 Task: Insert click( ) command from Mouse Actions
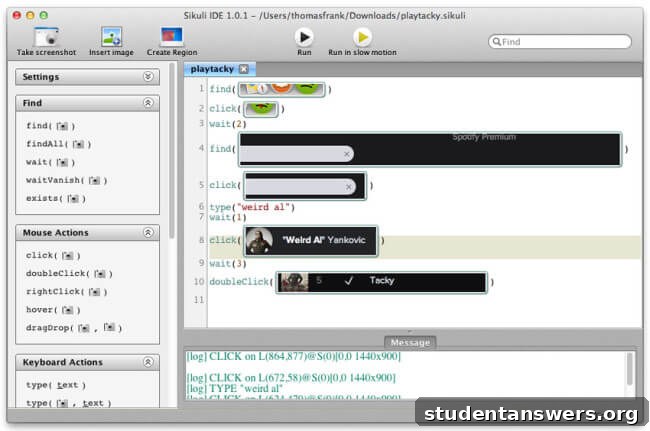tap(53, 255)
